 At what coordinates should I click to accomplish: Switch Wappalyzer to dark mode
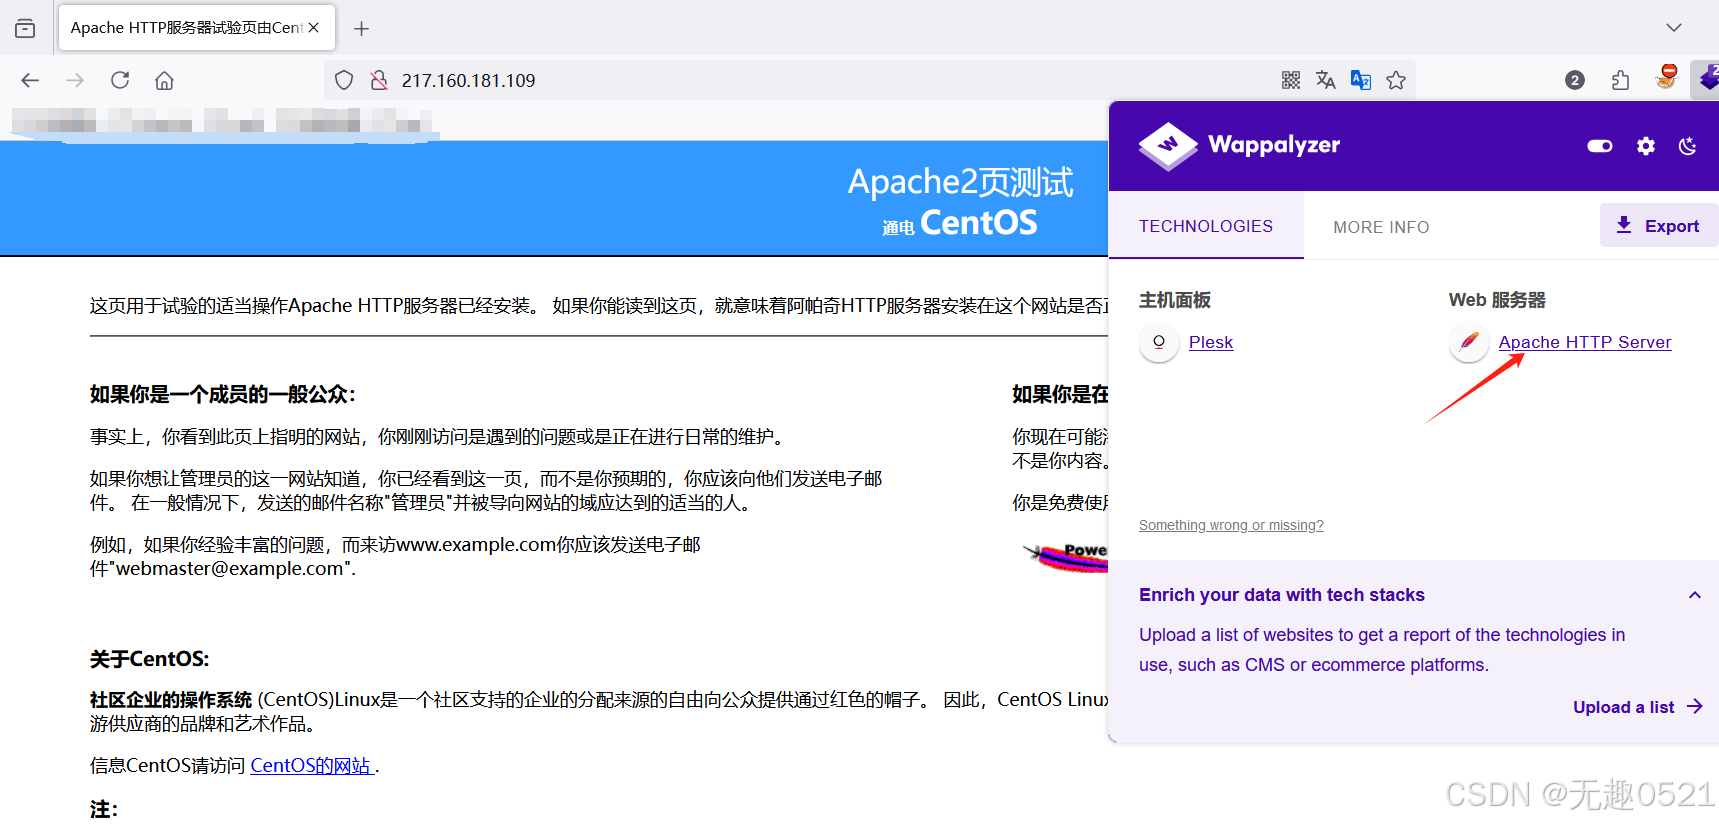click(1688, 146)
